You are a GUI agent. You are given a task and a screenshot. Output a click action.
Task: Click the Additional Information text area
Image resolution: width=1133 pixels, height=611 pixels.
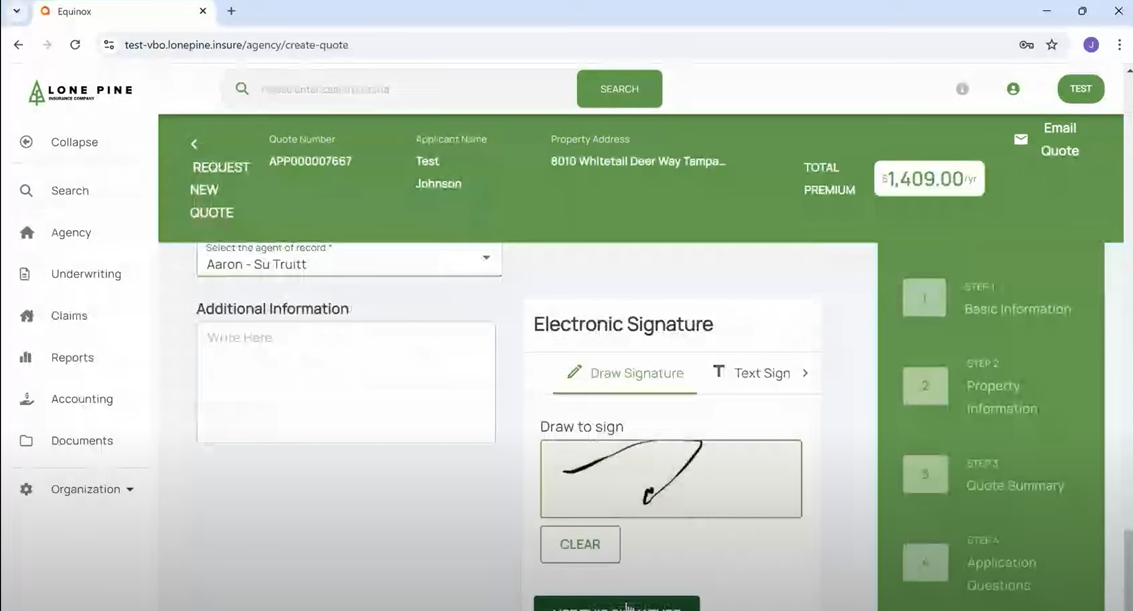click(x=345, y=382)
